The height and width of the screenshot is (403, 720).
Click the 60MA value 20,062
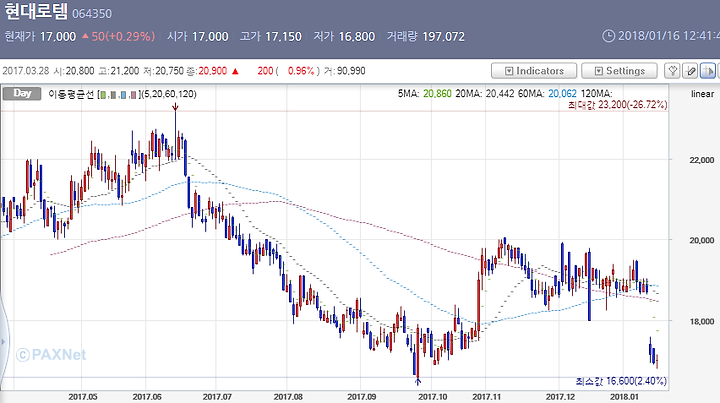coord(562,94)
